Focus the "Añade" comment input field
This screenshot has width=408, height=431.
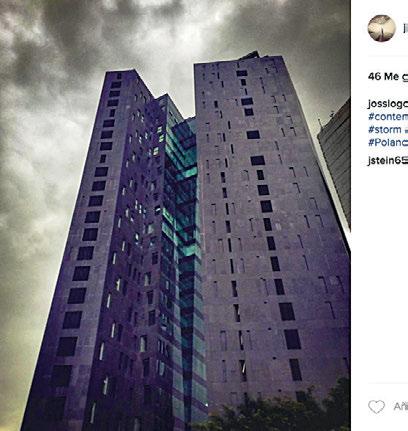pos(401,406)
